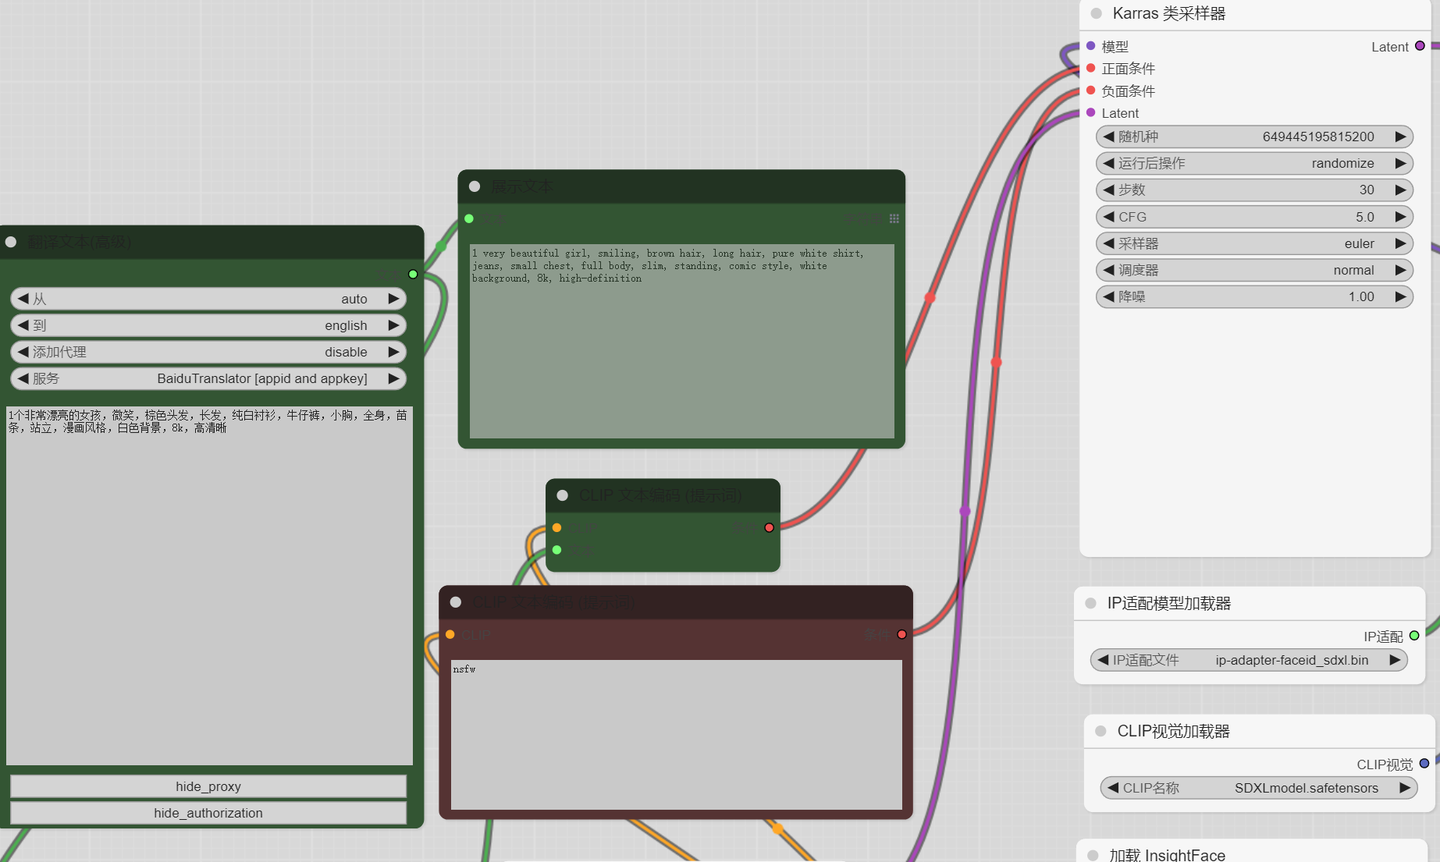Viewport: 1440px width, 862px height.
Task: Toggle the 添加代理 disable option
Action: pos(208,352)
